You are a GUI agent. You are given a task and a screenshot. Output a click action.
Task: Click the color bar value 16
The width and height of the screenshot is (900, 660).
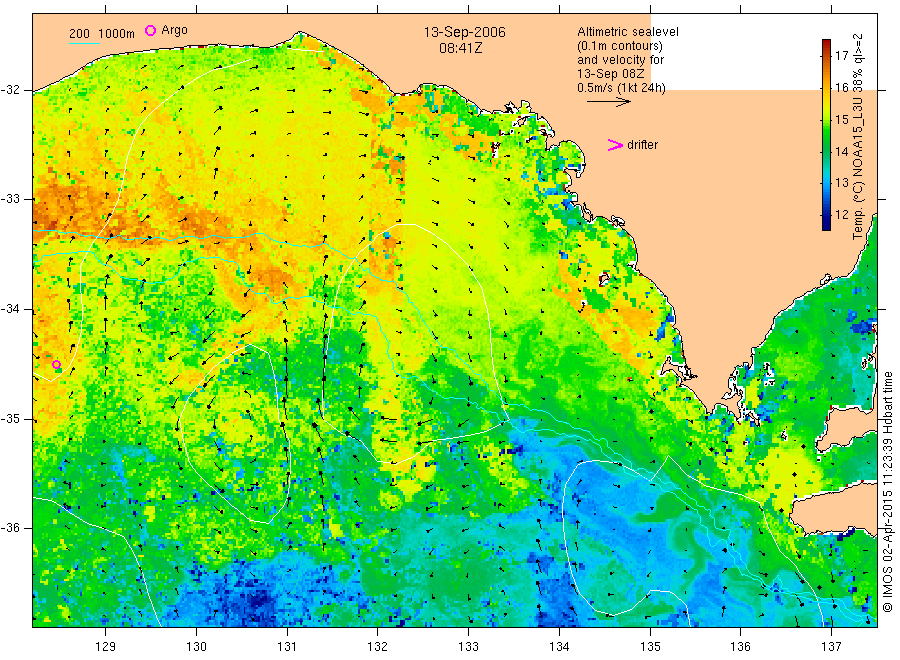[x=841, y=88]
